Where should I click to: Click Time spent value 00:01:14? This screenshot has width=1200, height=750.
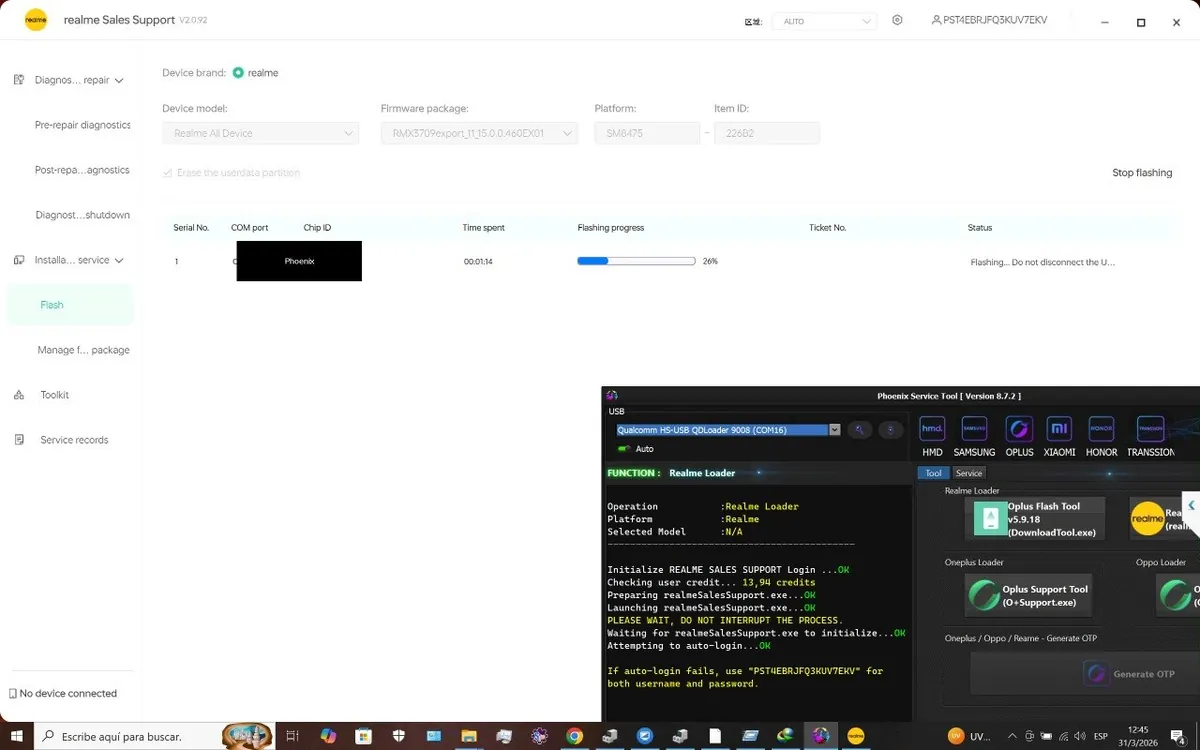click(x=478, y=262)
